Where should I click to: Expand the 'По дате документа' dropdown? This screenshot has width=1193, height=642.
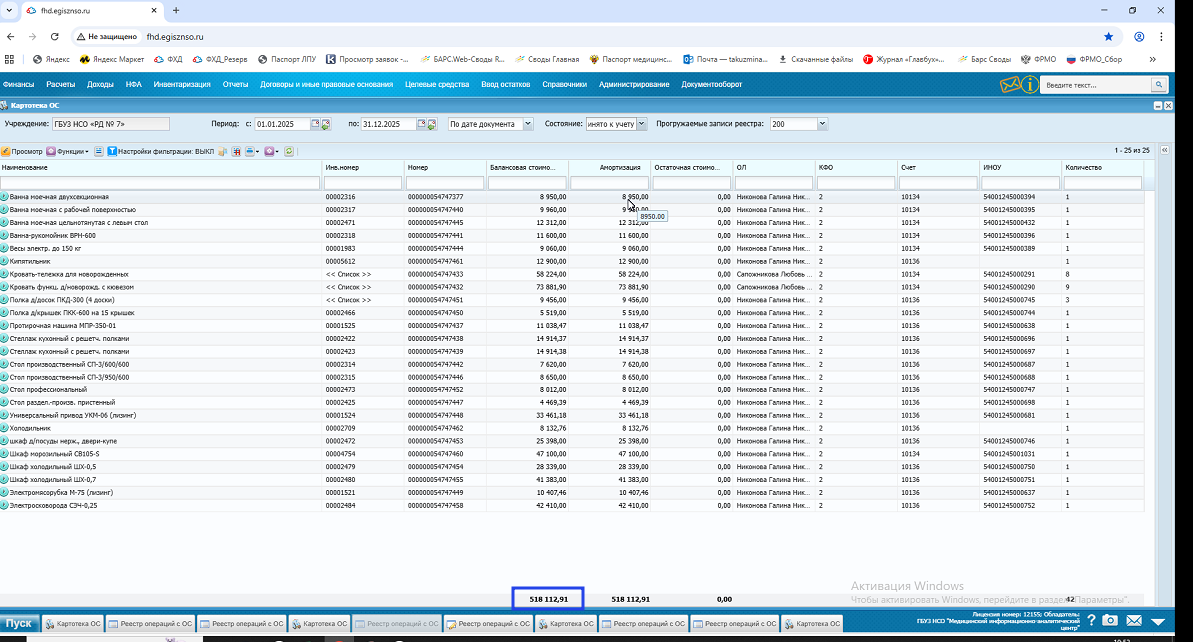pos(527,124)
